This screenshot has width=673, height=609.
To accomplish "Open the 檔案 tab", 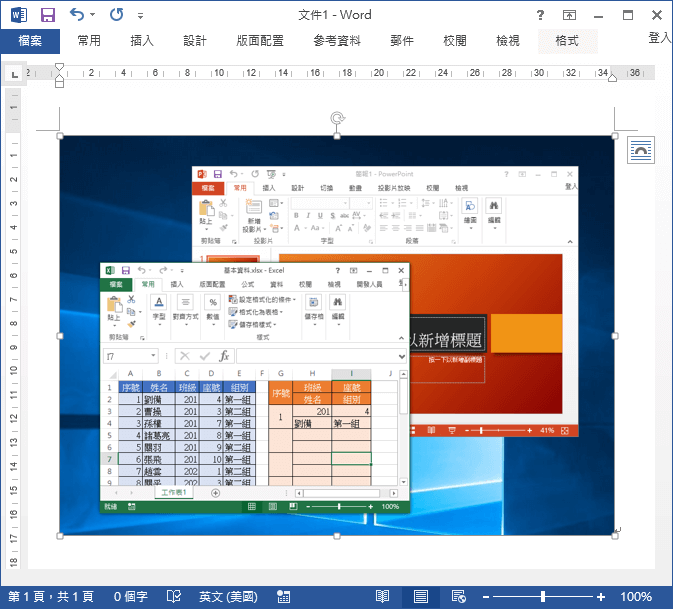I will pyautogui.click(x=30, y=41).
